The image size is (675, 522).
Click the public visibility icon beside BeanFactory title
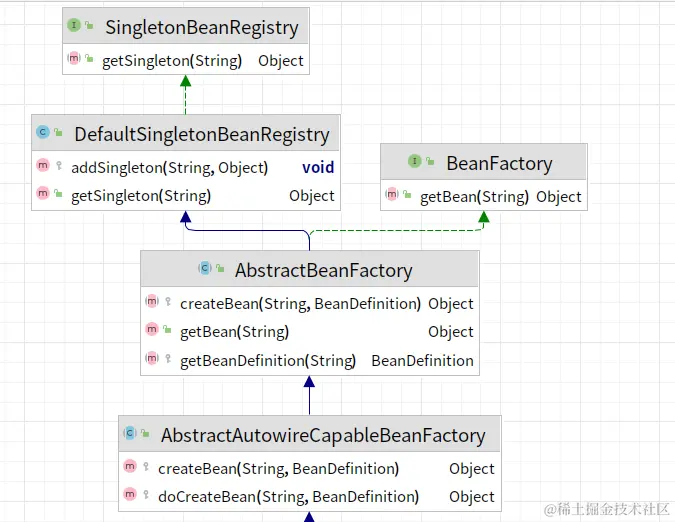(x=430, y=161)
